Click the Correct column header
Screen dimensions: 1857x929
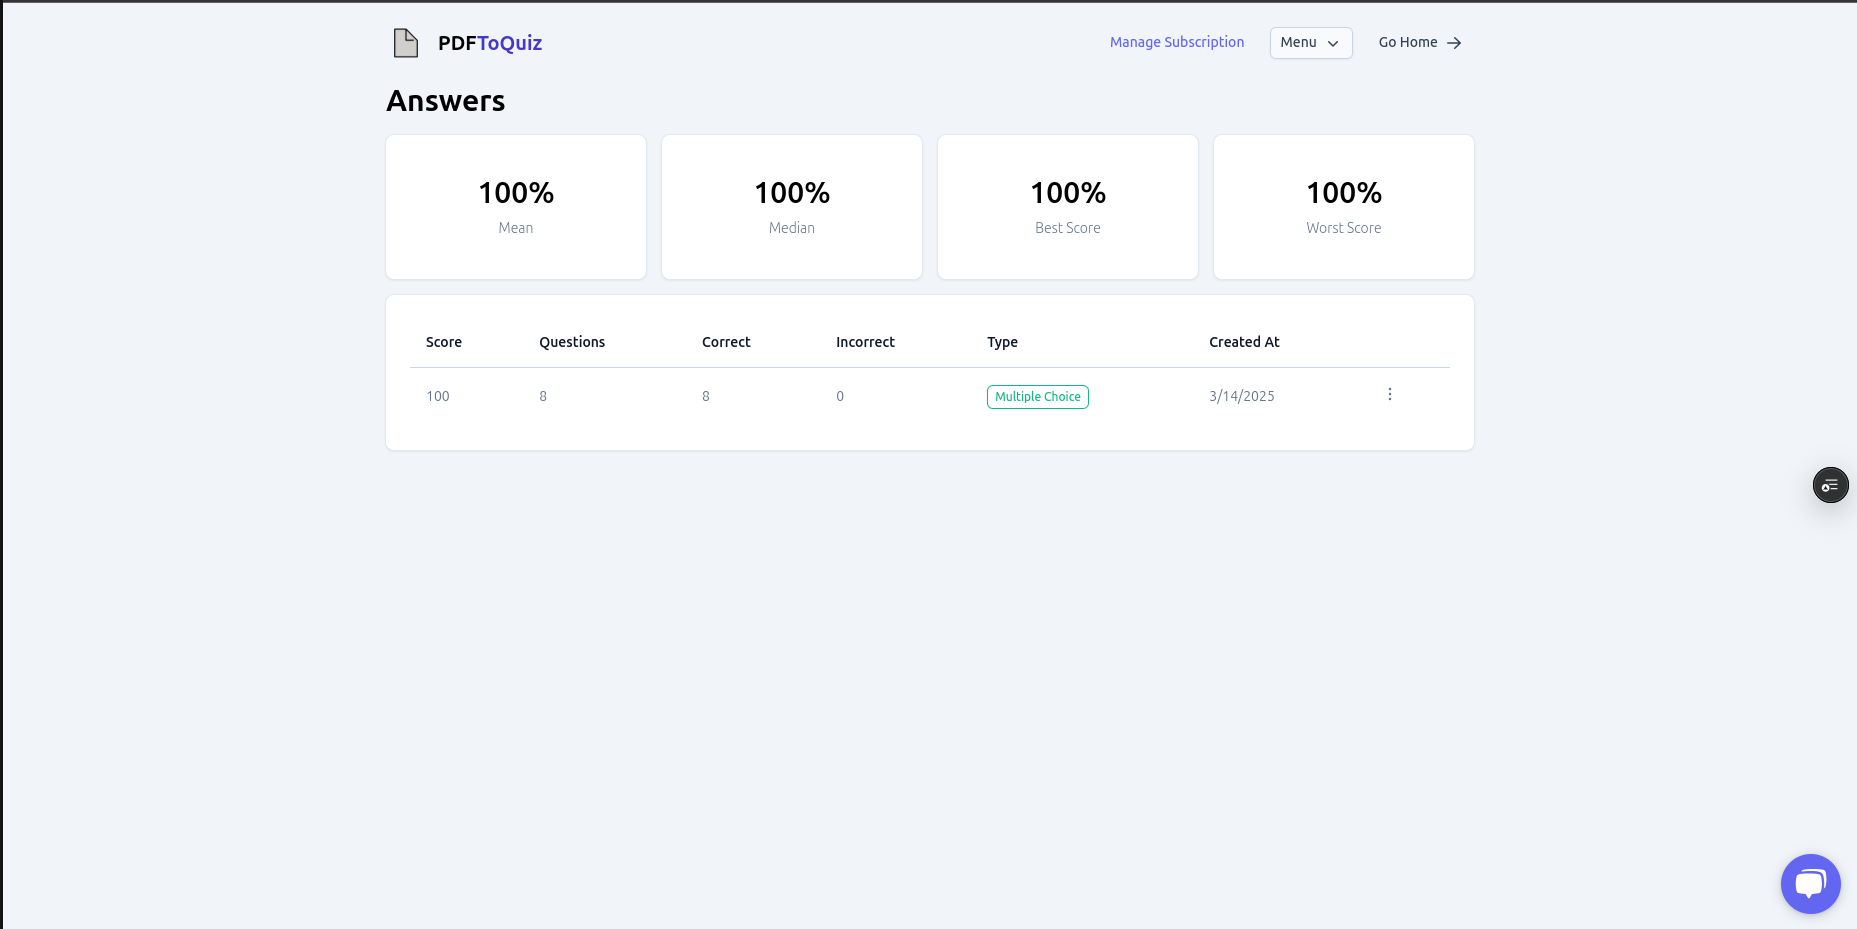pos(726,342)
